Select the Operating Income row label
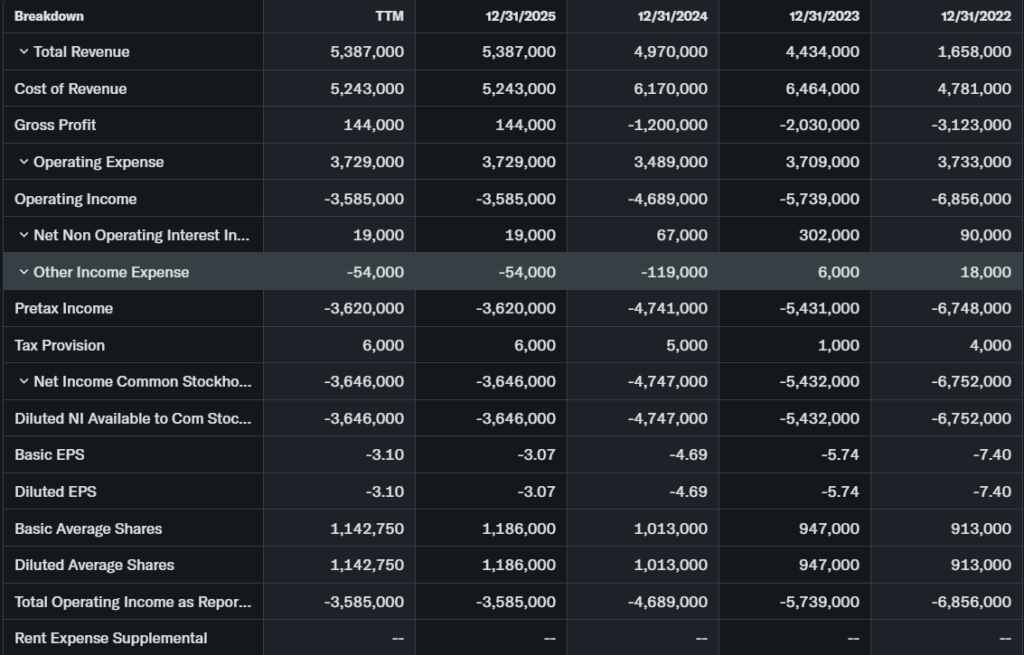The height and width of the screenshot is (655, 1024). click(75, 199)
